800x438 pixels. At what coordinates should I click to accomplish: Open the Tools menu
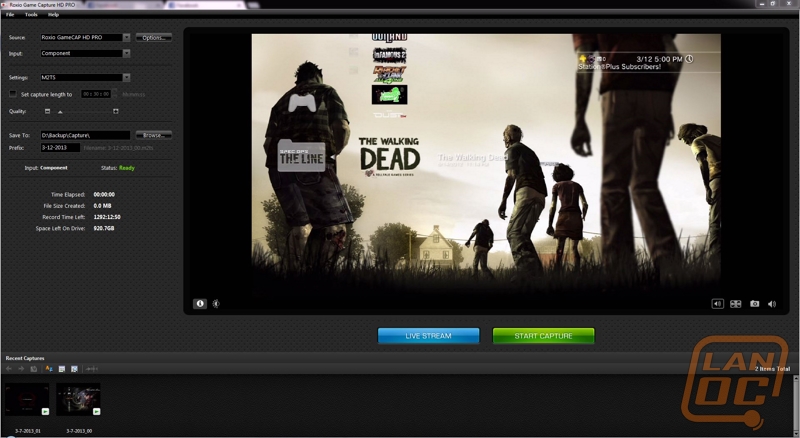[x=31, y=15]
